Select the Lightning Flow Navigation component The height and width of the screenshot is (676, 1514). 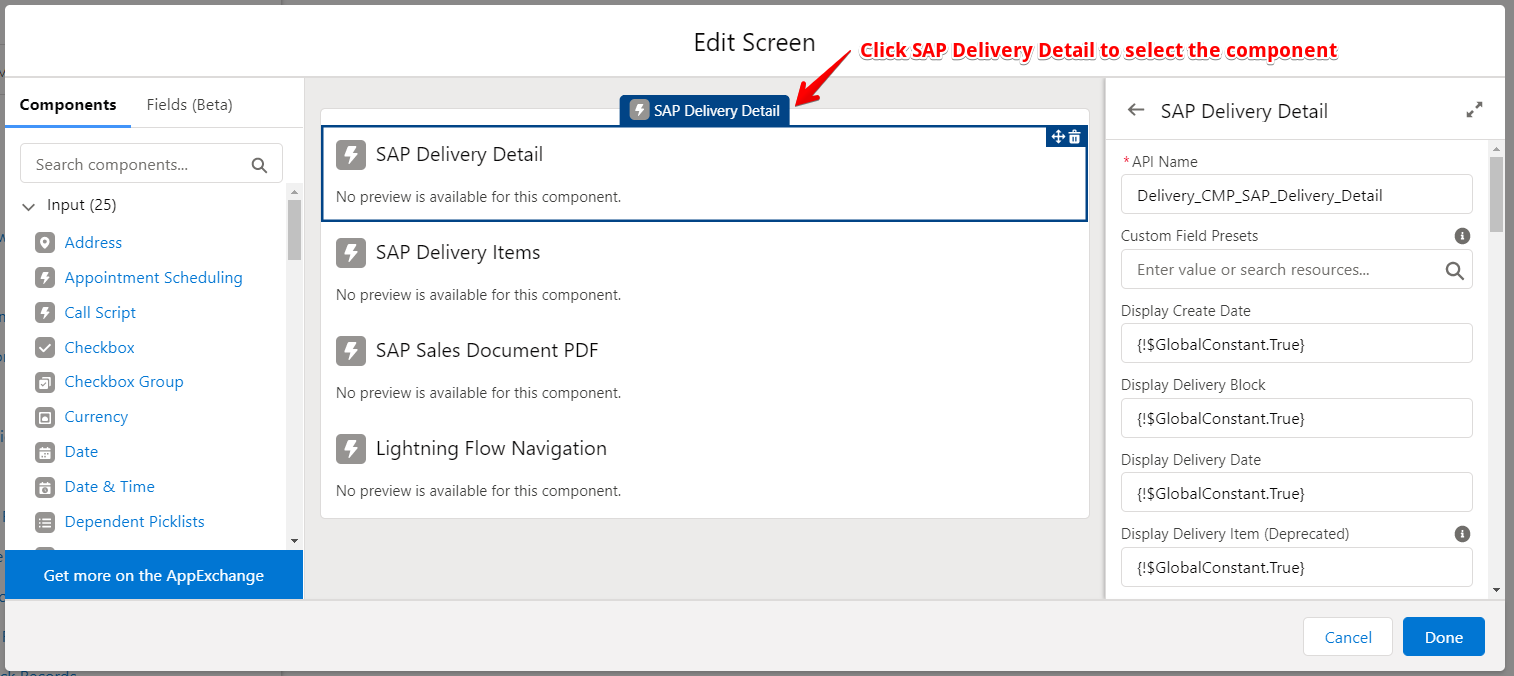[x=705, y=467]
